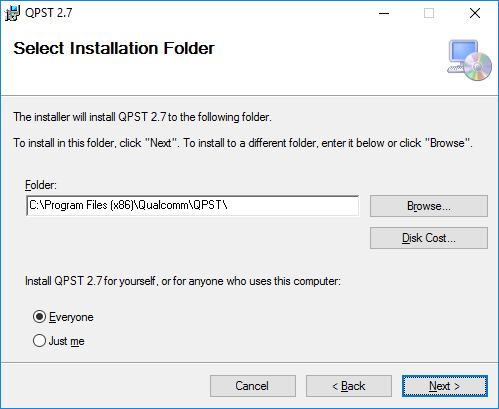The image size is (499, 409).
Task: Click the Just me label text
Action: [67, 341]
